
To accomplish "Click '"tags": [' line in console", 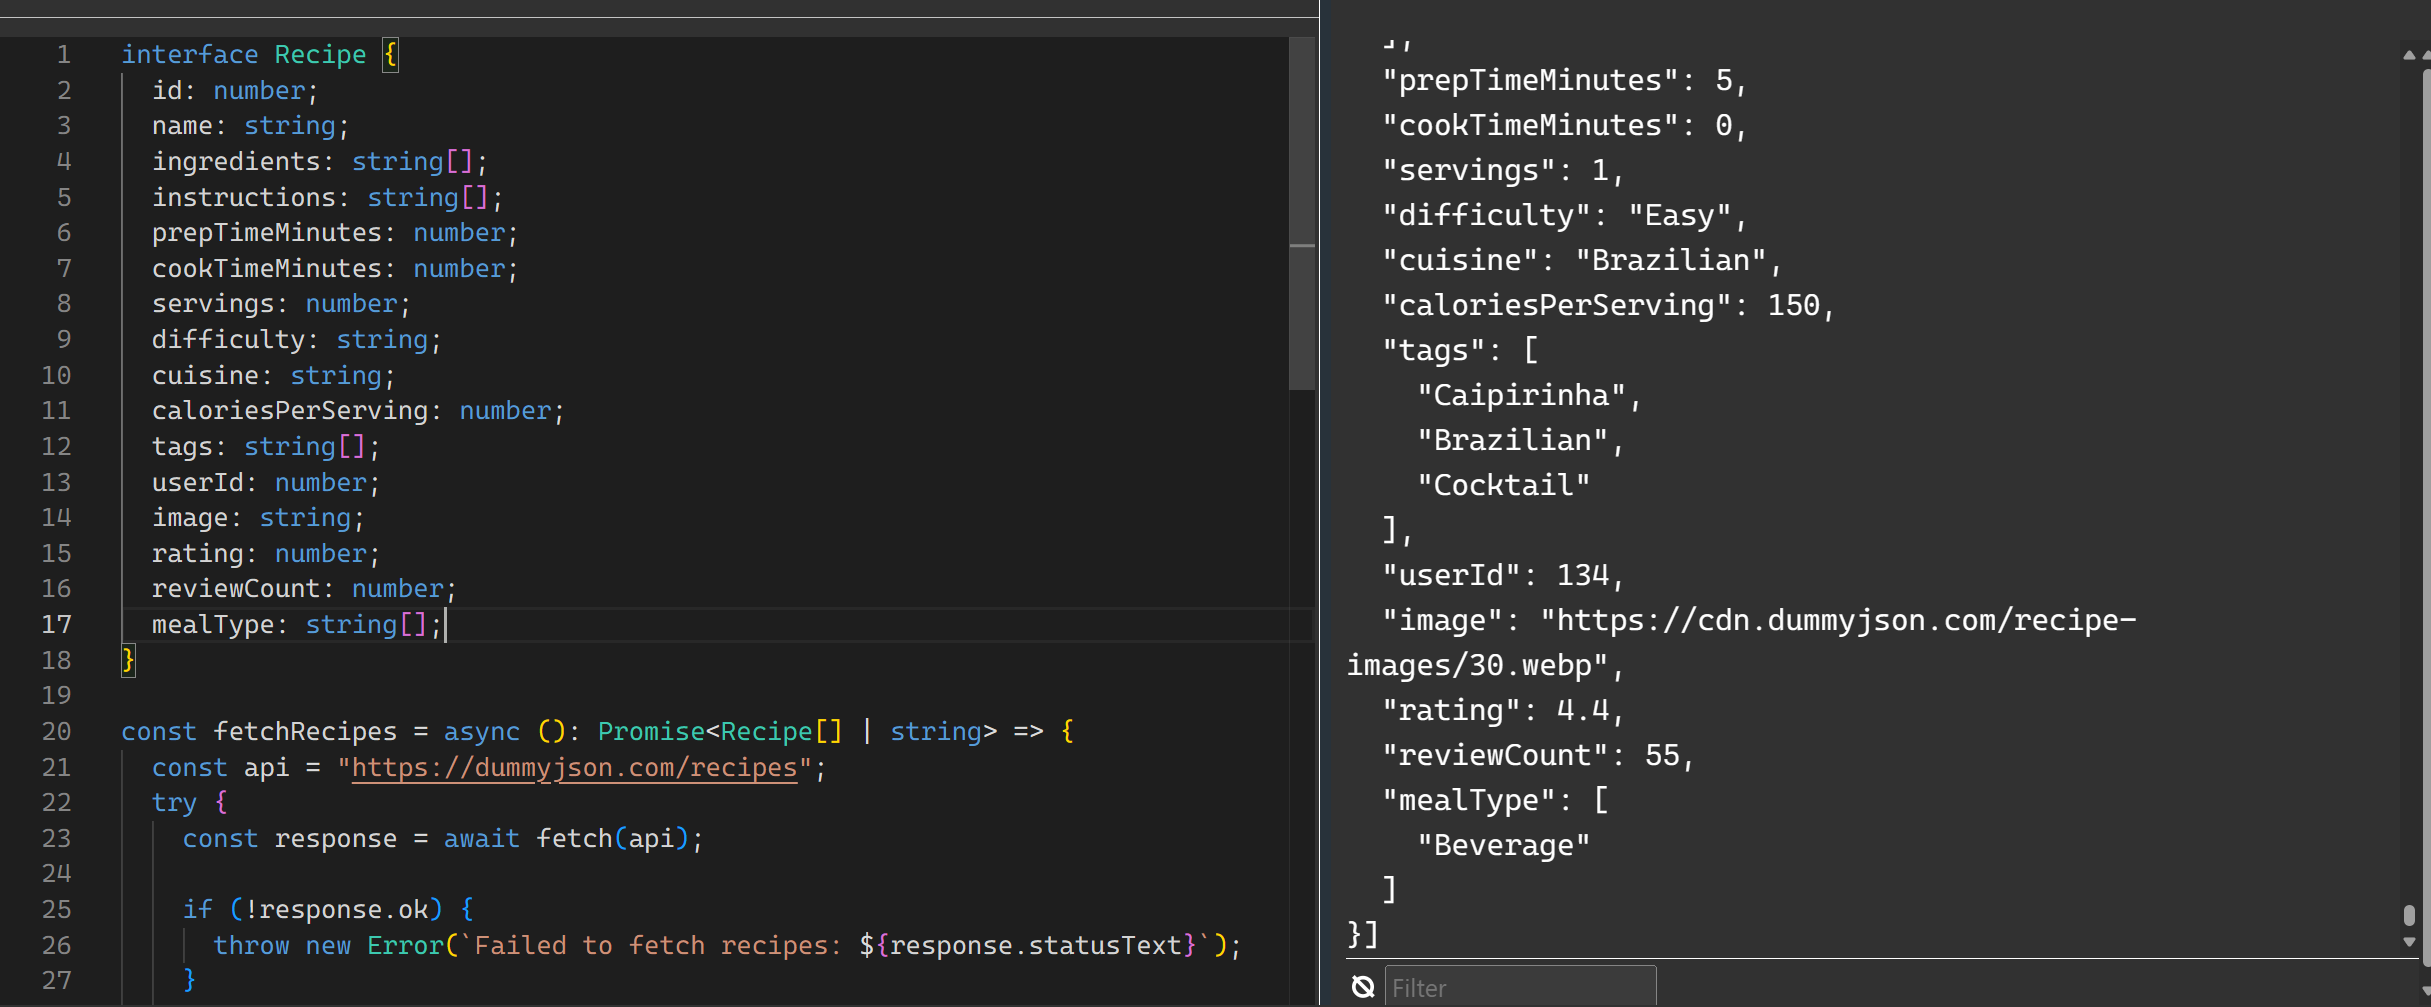I will (1460, 351).
